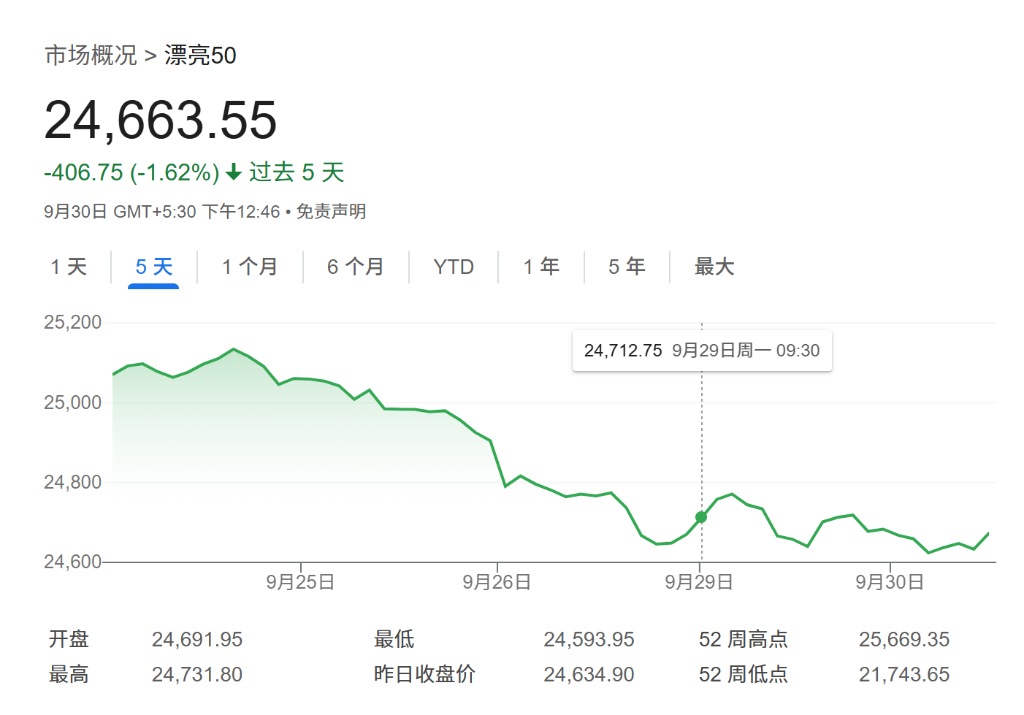Open the 市场概况 breadcrumb link
1024x715 pixels.
90,56
